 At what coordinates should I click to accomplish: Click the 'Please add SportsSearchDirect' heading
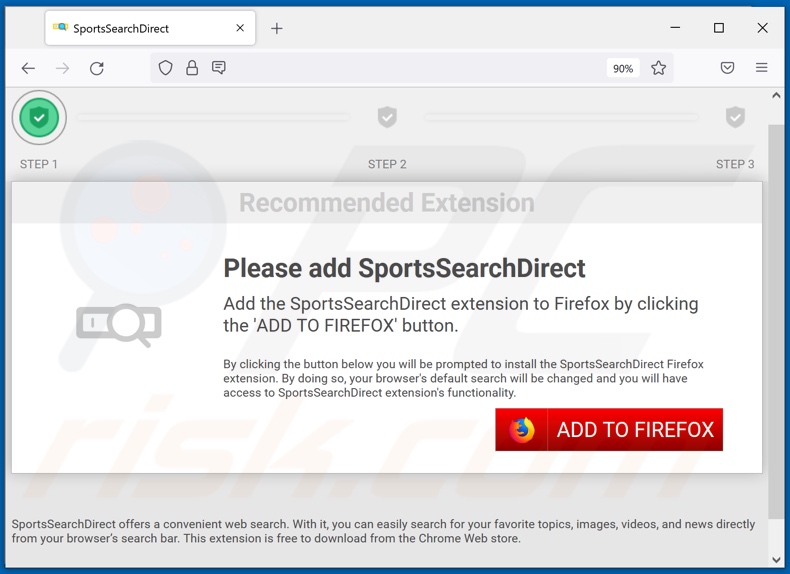point(404,268)
